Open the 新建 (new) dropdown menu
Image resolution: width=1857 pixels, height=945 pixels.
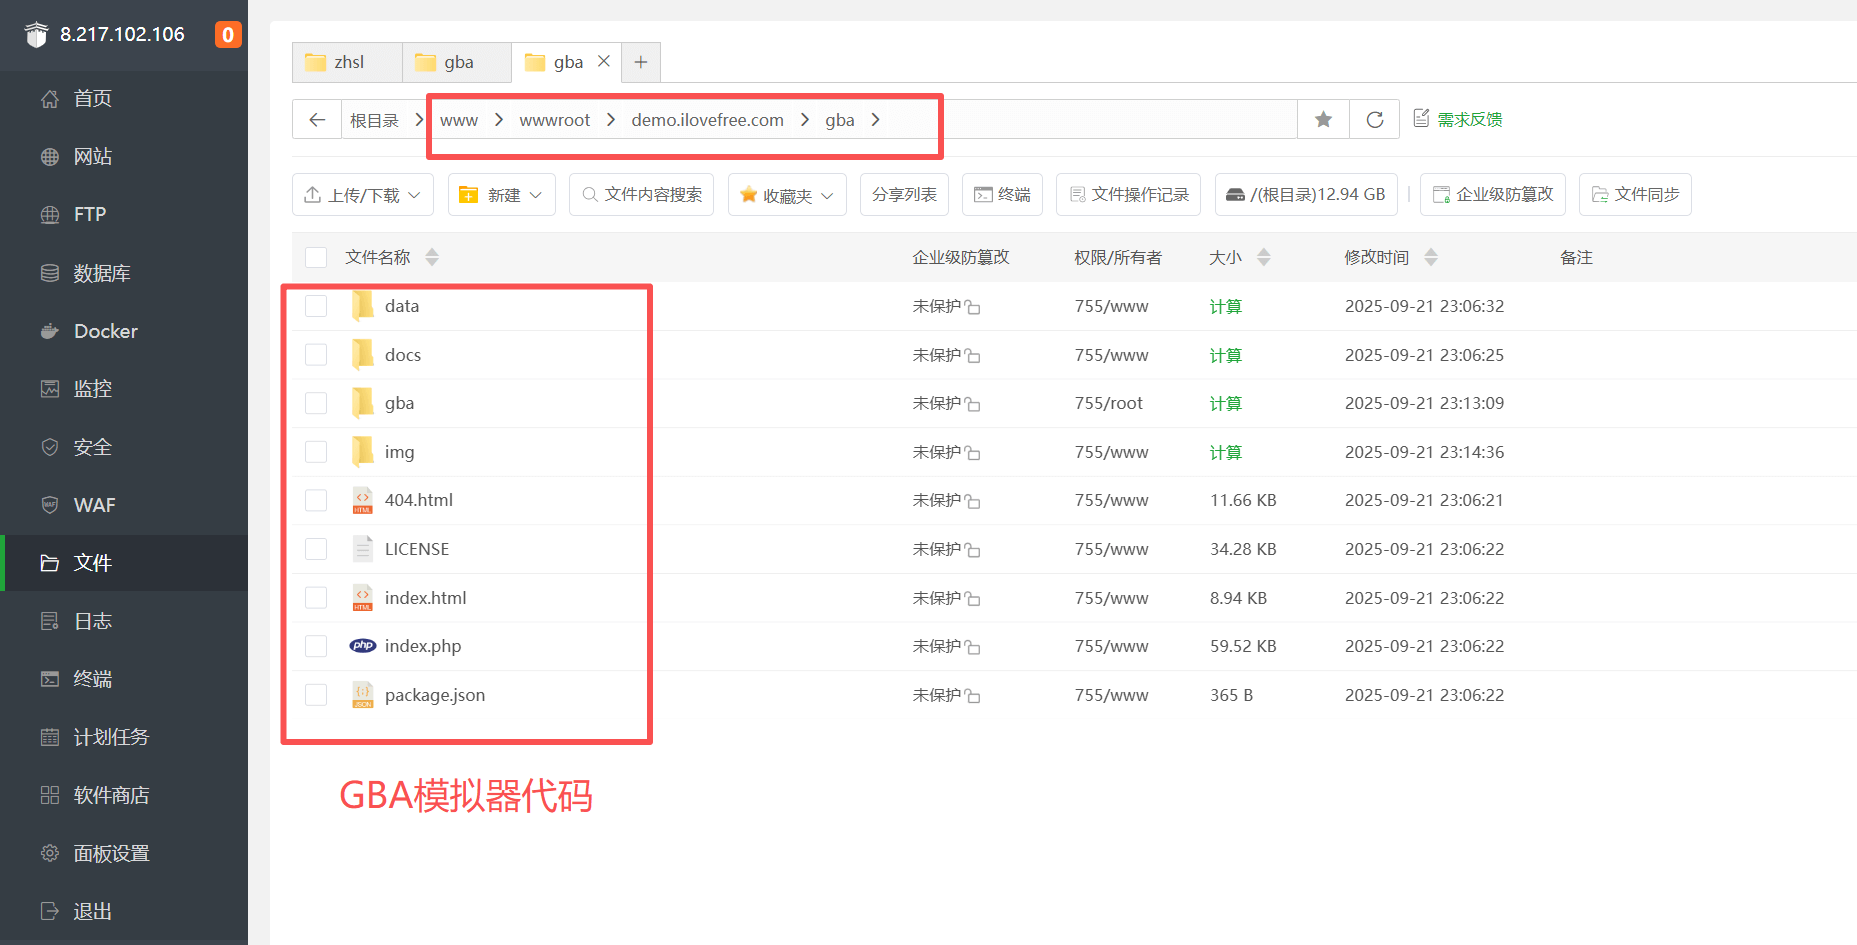pos(501,194)
